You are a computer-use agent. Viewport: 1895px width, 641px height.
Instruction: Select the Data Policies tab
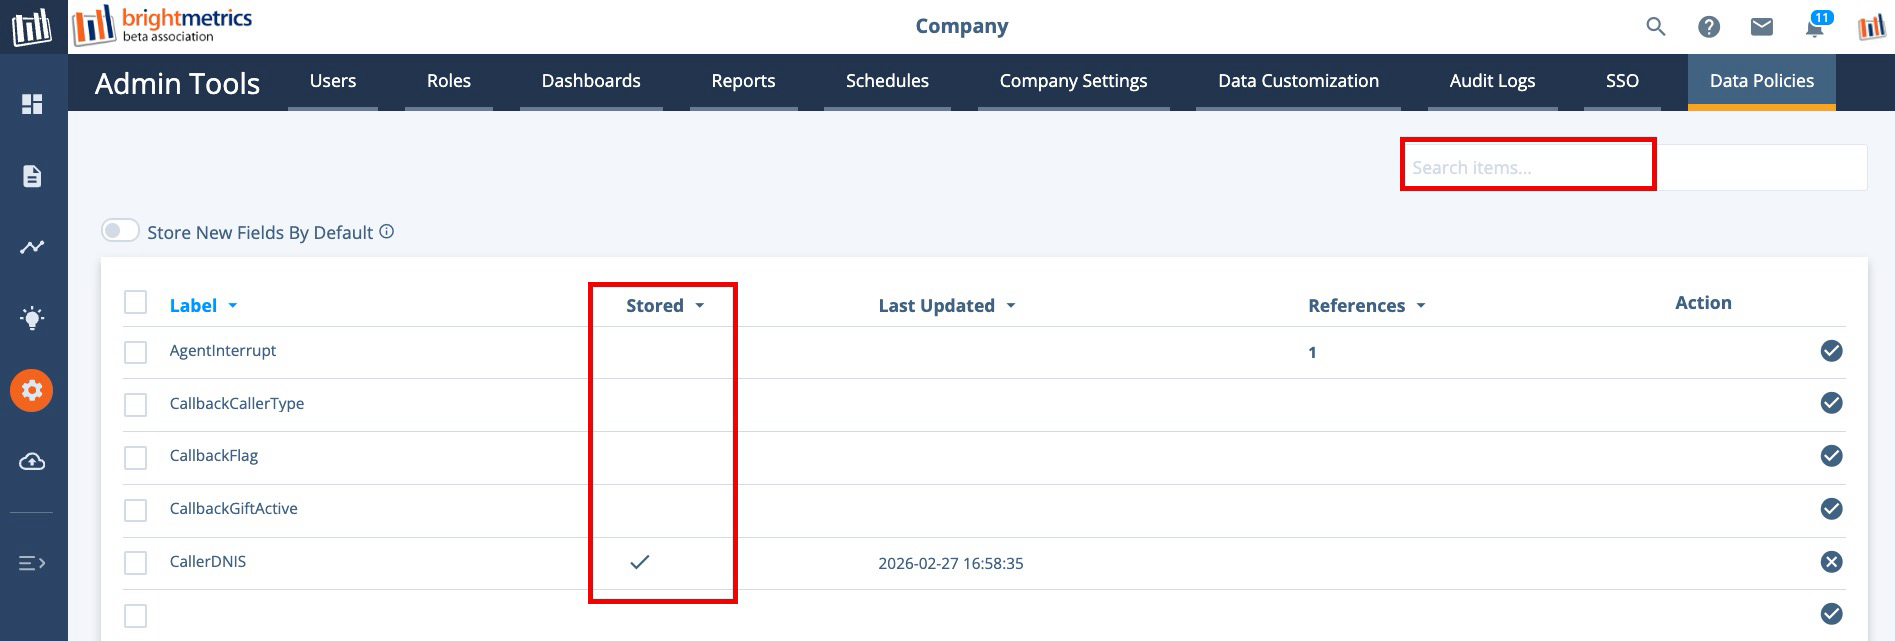pos(1762,81)
